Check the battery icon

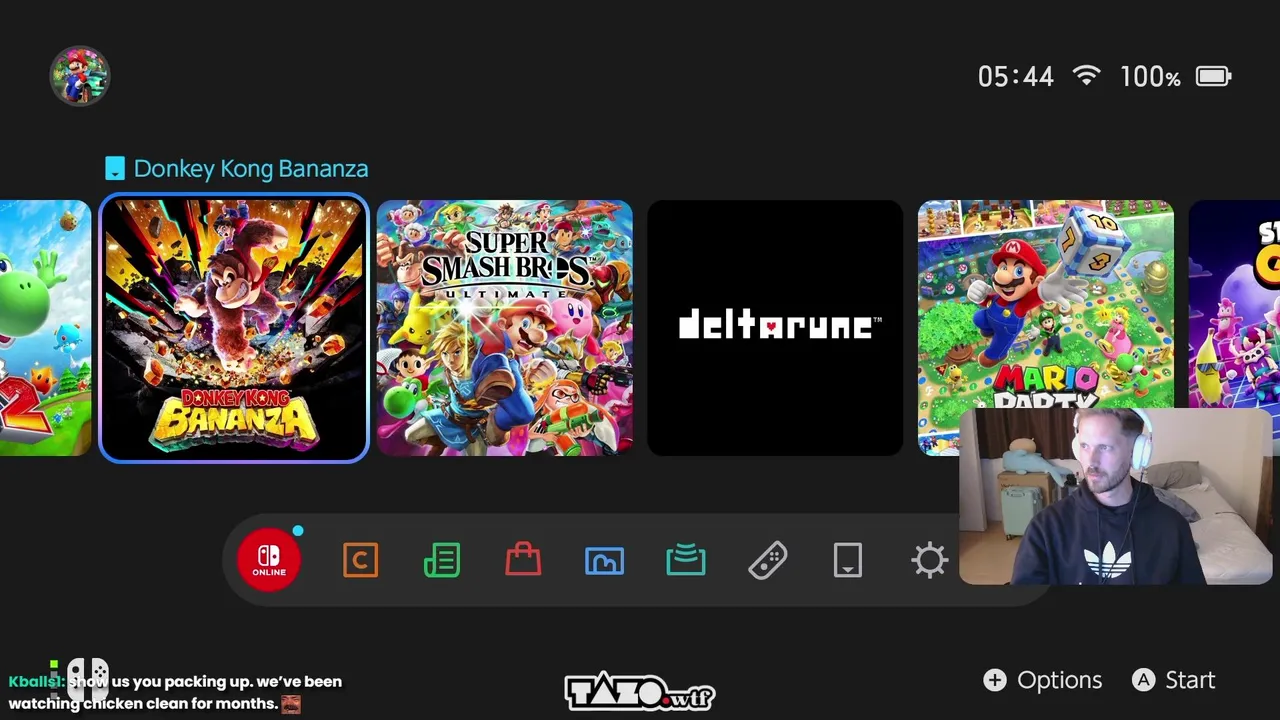pos(1213,76)
